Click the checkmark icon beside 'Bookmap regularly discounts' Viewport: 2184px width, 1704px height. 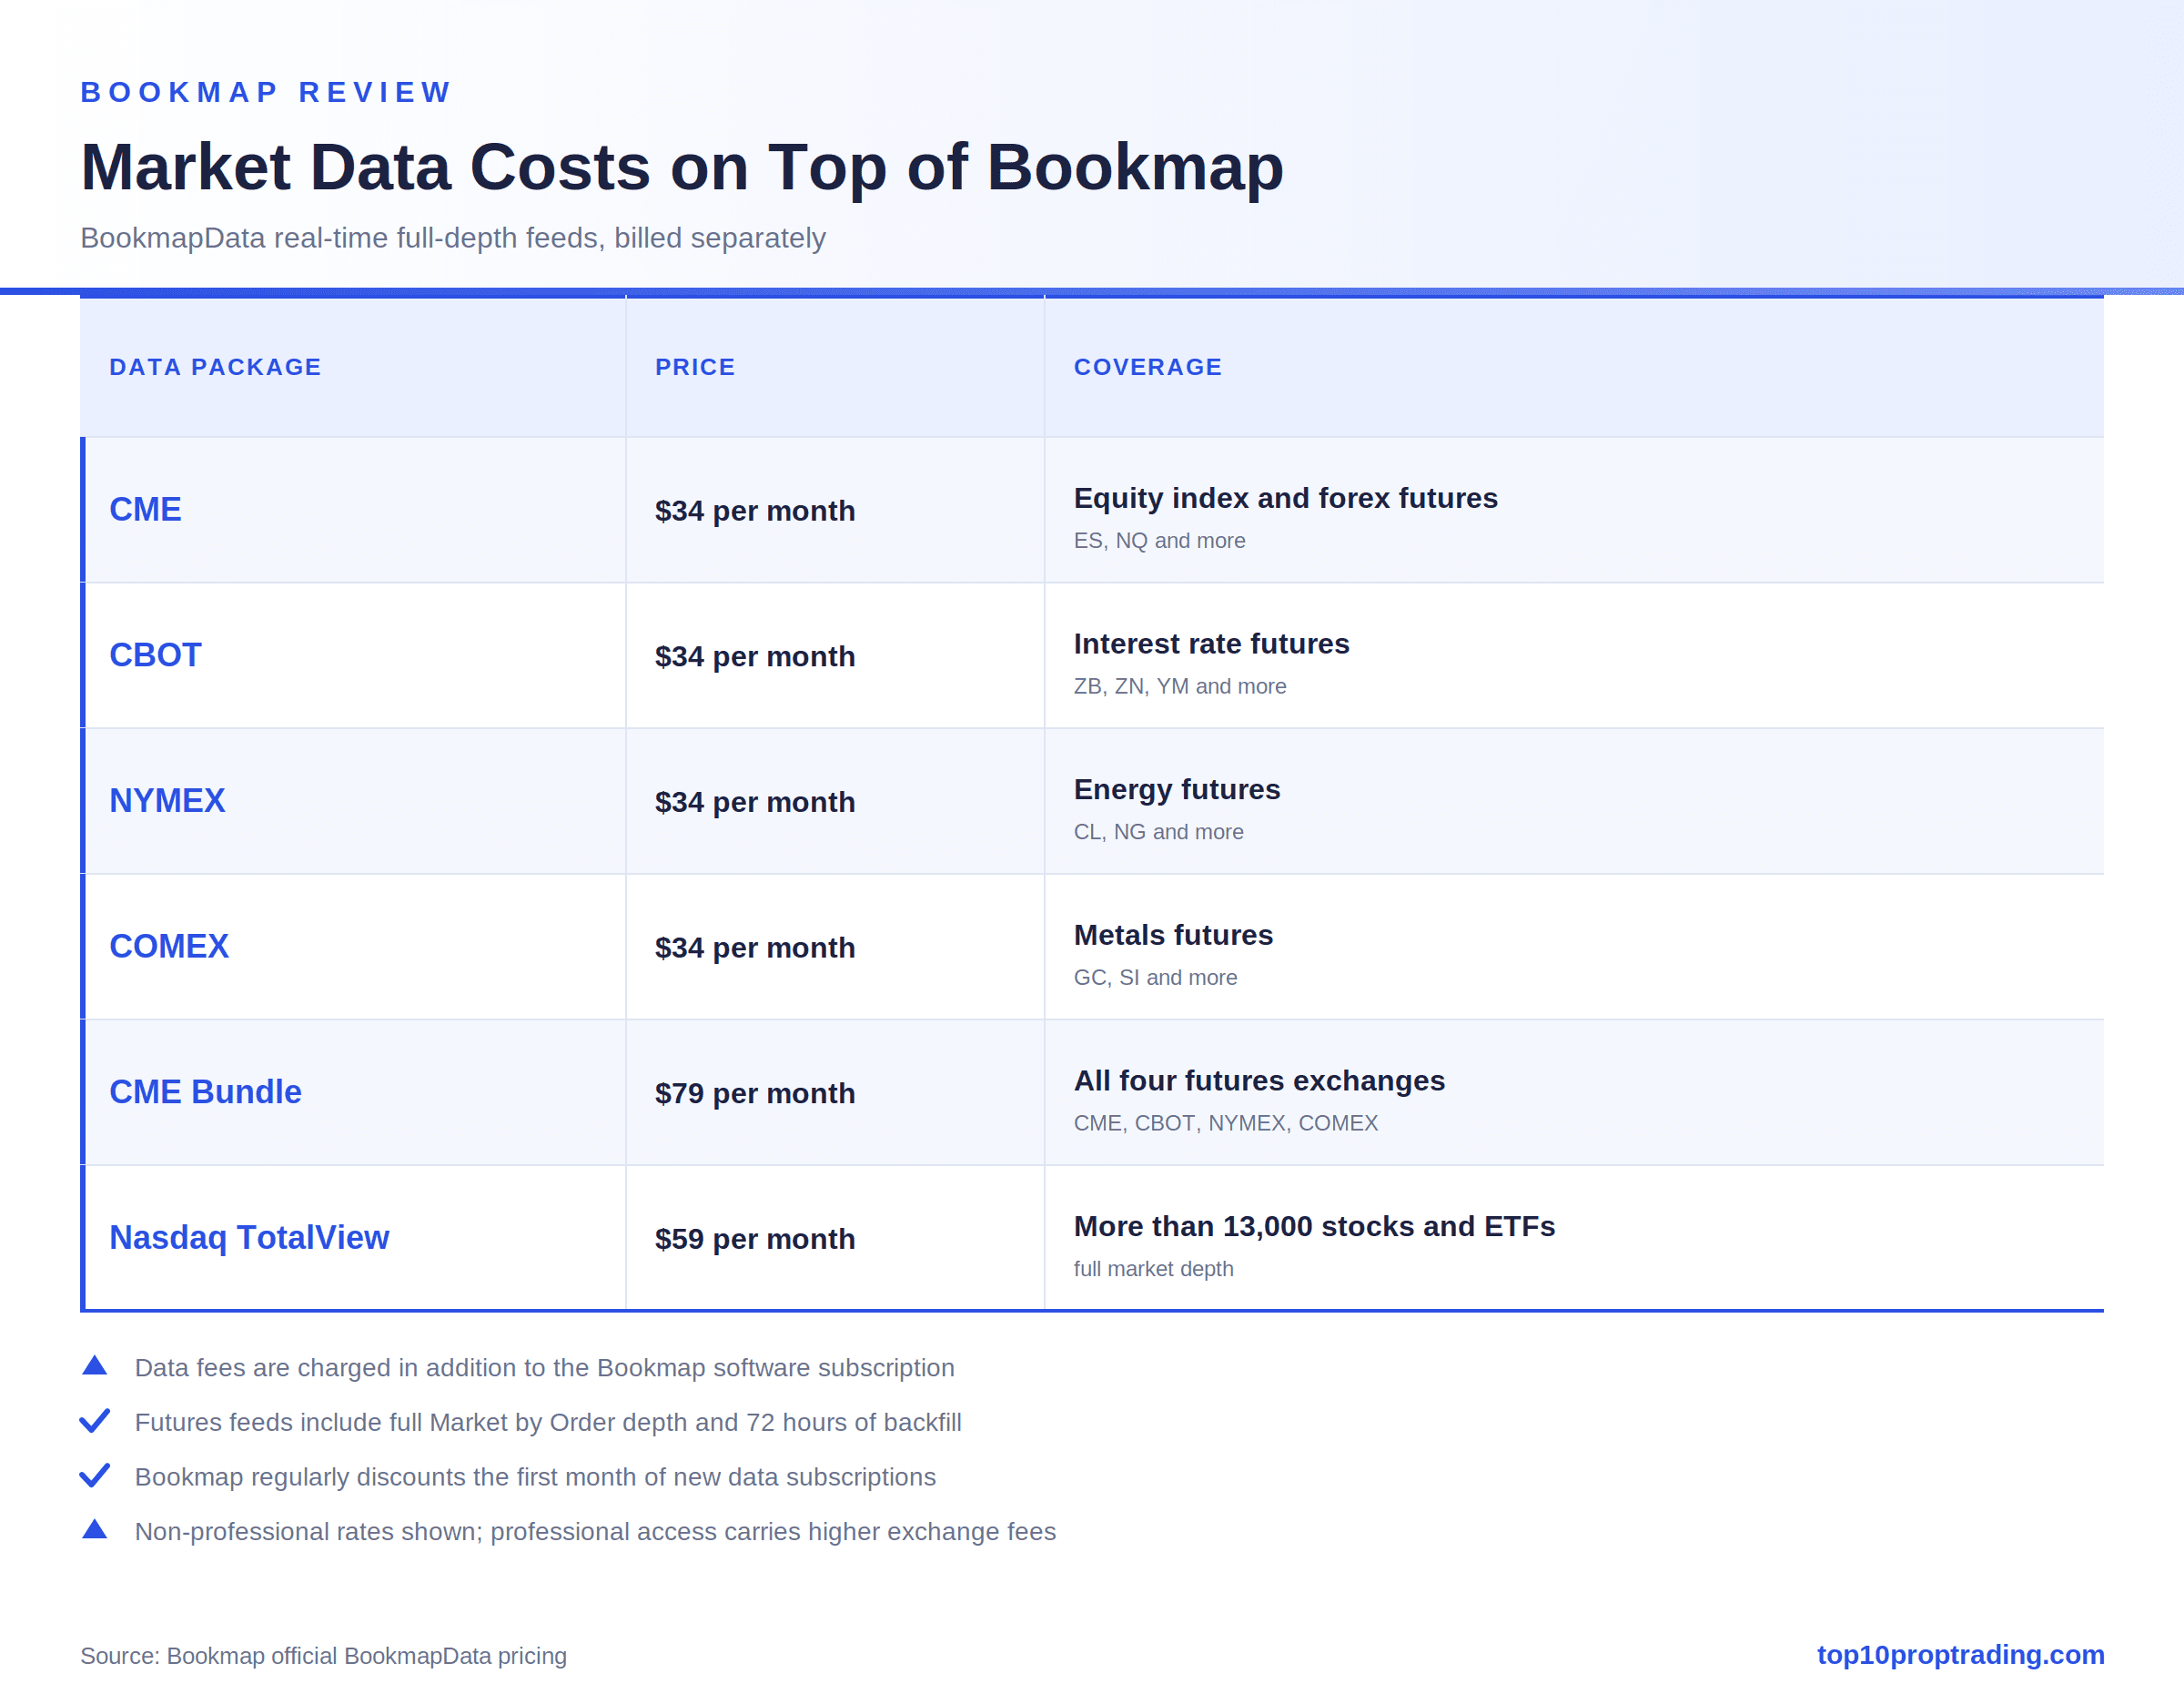[94, 1476]
